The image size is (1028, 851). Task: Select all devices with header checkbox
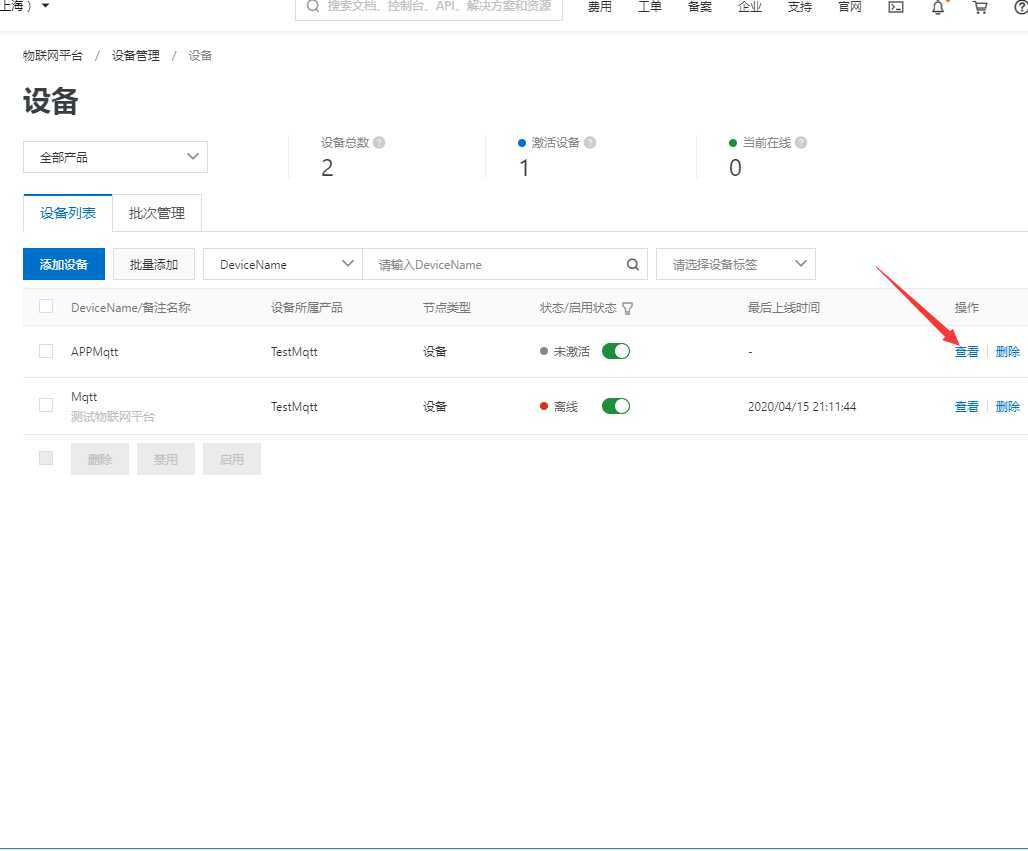pos(46,307)
